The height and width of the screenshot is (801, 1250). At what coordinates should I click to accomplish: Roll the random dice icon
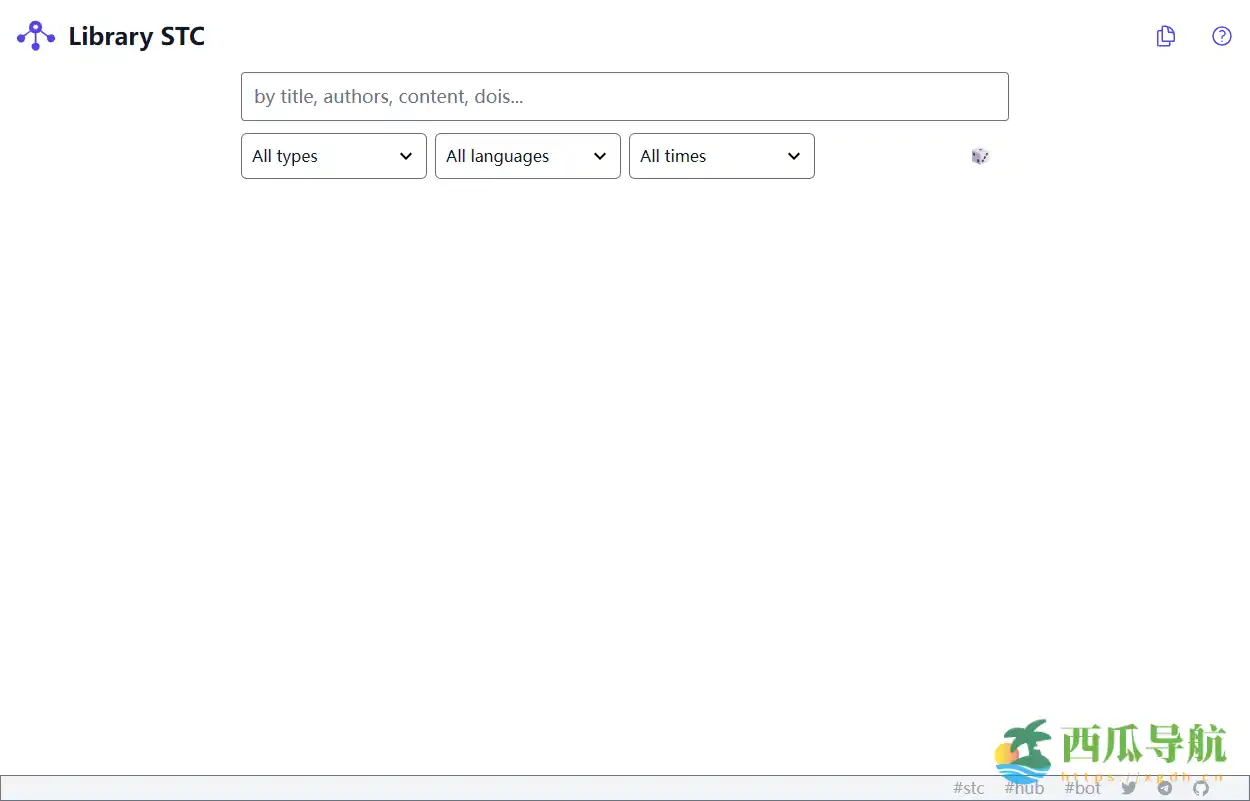coord(980,156)
